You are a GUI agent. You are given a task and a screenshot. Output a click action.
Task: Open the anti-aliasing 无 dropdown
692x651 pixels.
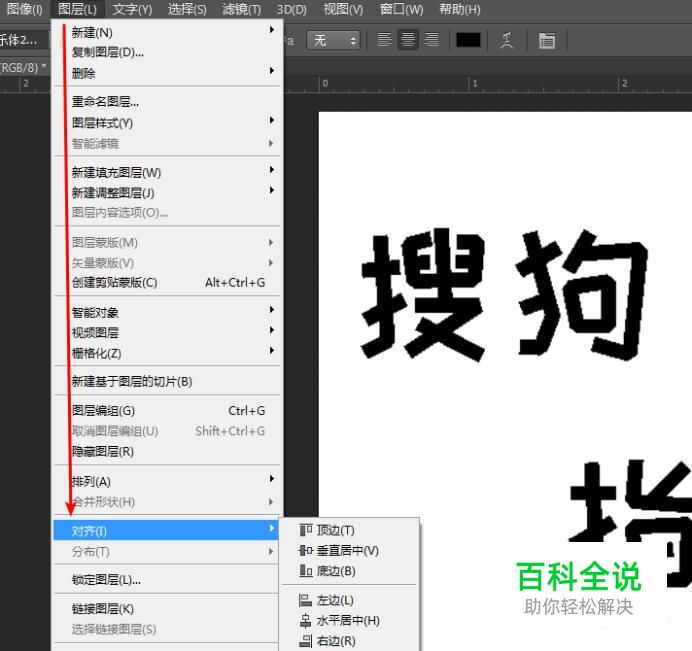(x=333, y=41)
